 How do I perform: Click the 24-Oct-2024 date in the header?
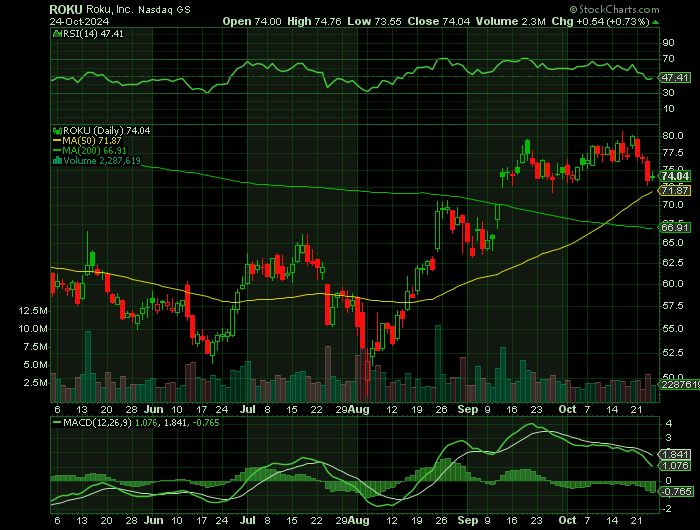point(79,21)
